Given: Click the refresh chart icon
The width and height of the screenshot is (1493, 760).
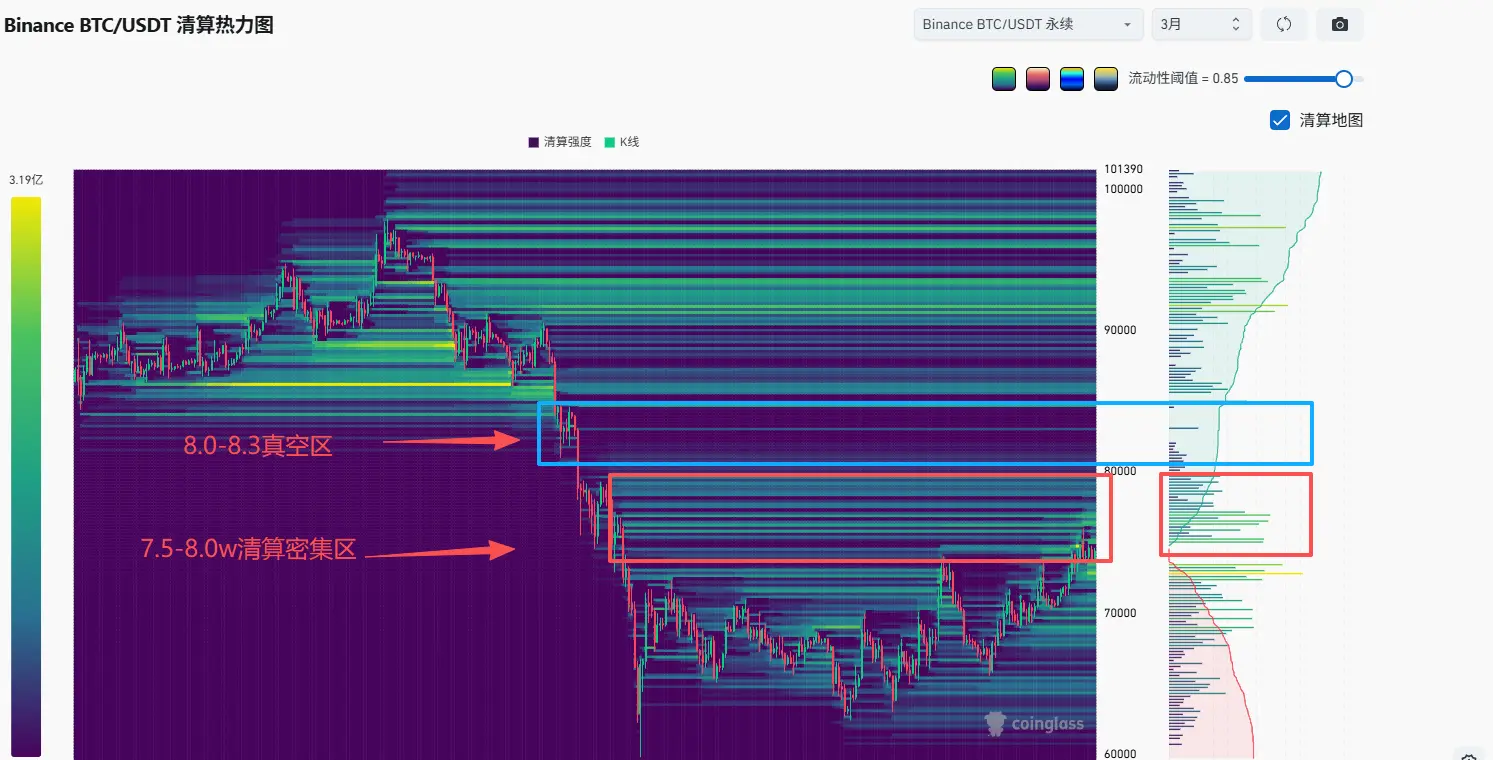Looking at the screenshot, I should pyautogui.click(x=1284, y=24).
